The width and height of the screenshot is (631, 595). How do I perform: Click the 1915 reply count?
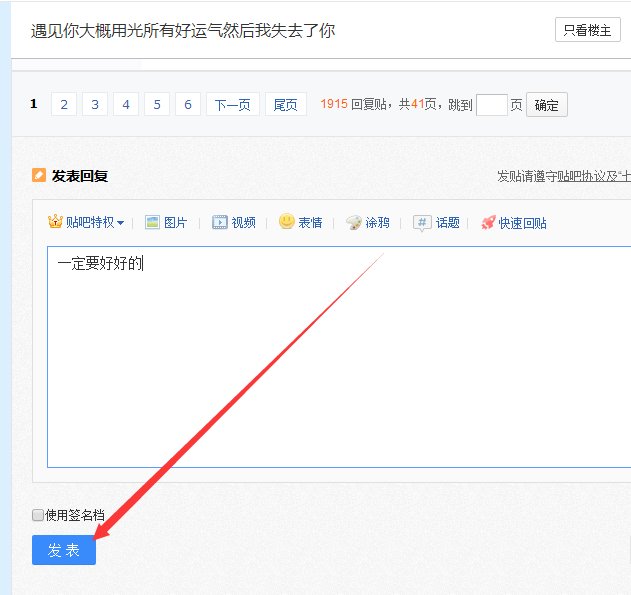[334, 104]
